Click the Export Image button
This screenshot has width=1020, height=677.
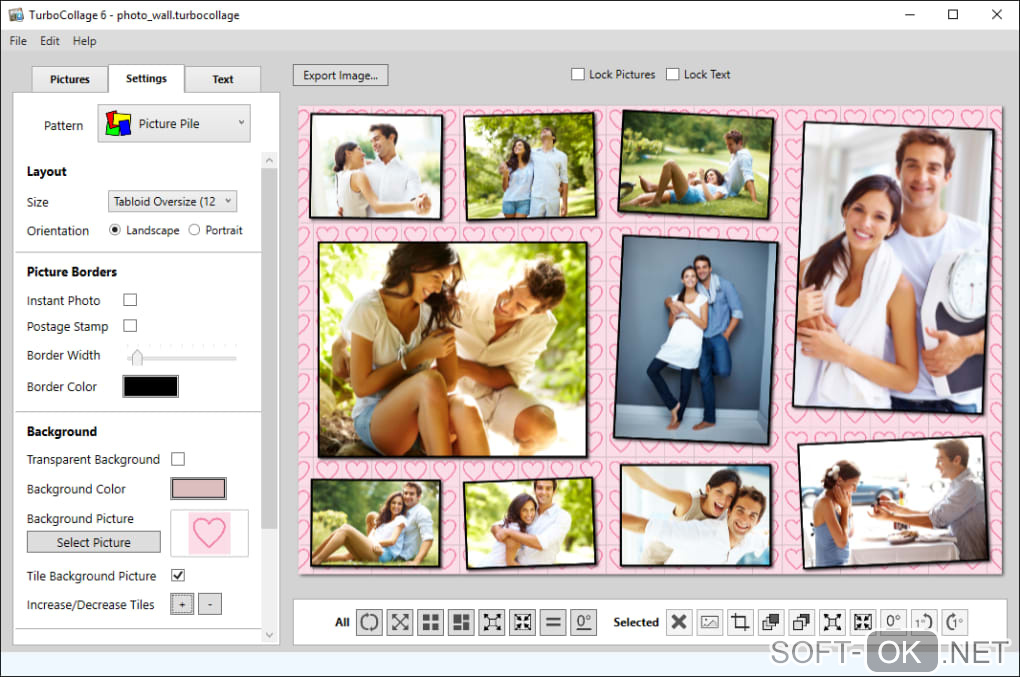coord(340,75)
